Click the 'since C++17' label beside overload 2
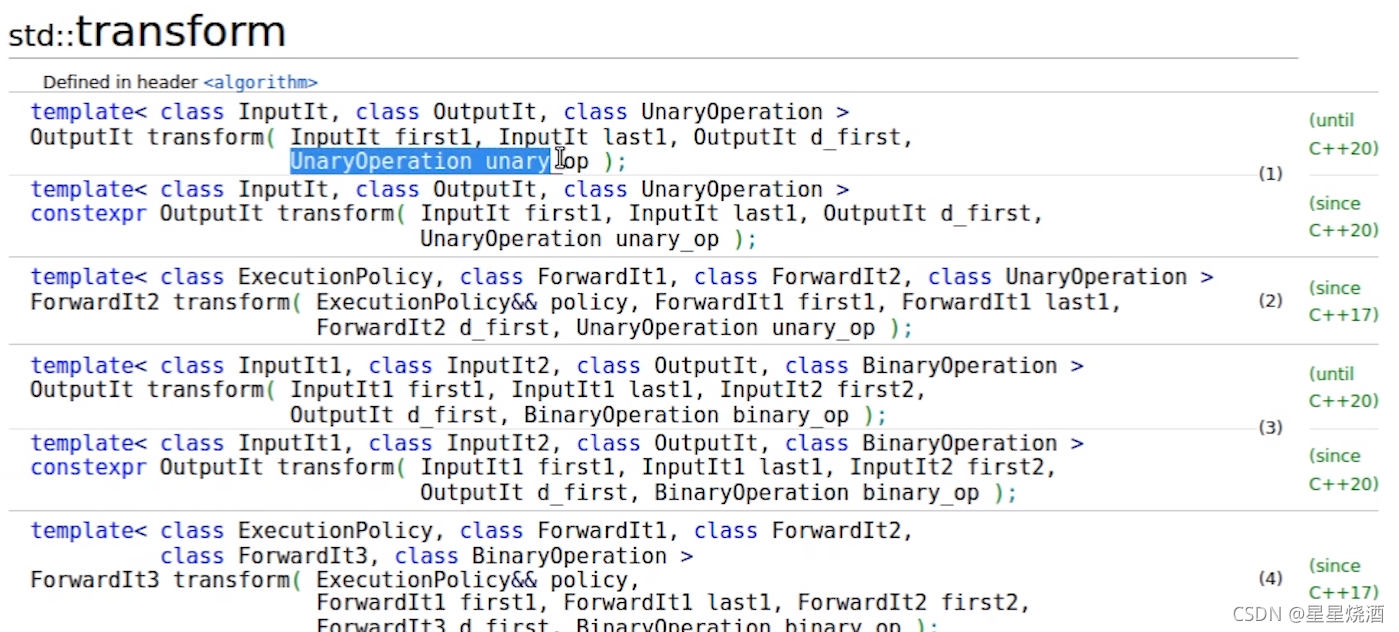The width and height of the screenshot is (1399, 632). point(1343,301)
